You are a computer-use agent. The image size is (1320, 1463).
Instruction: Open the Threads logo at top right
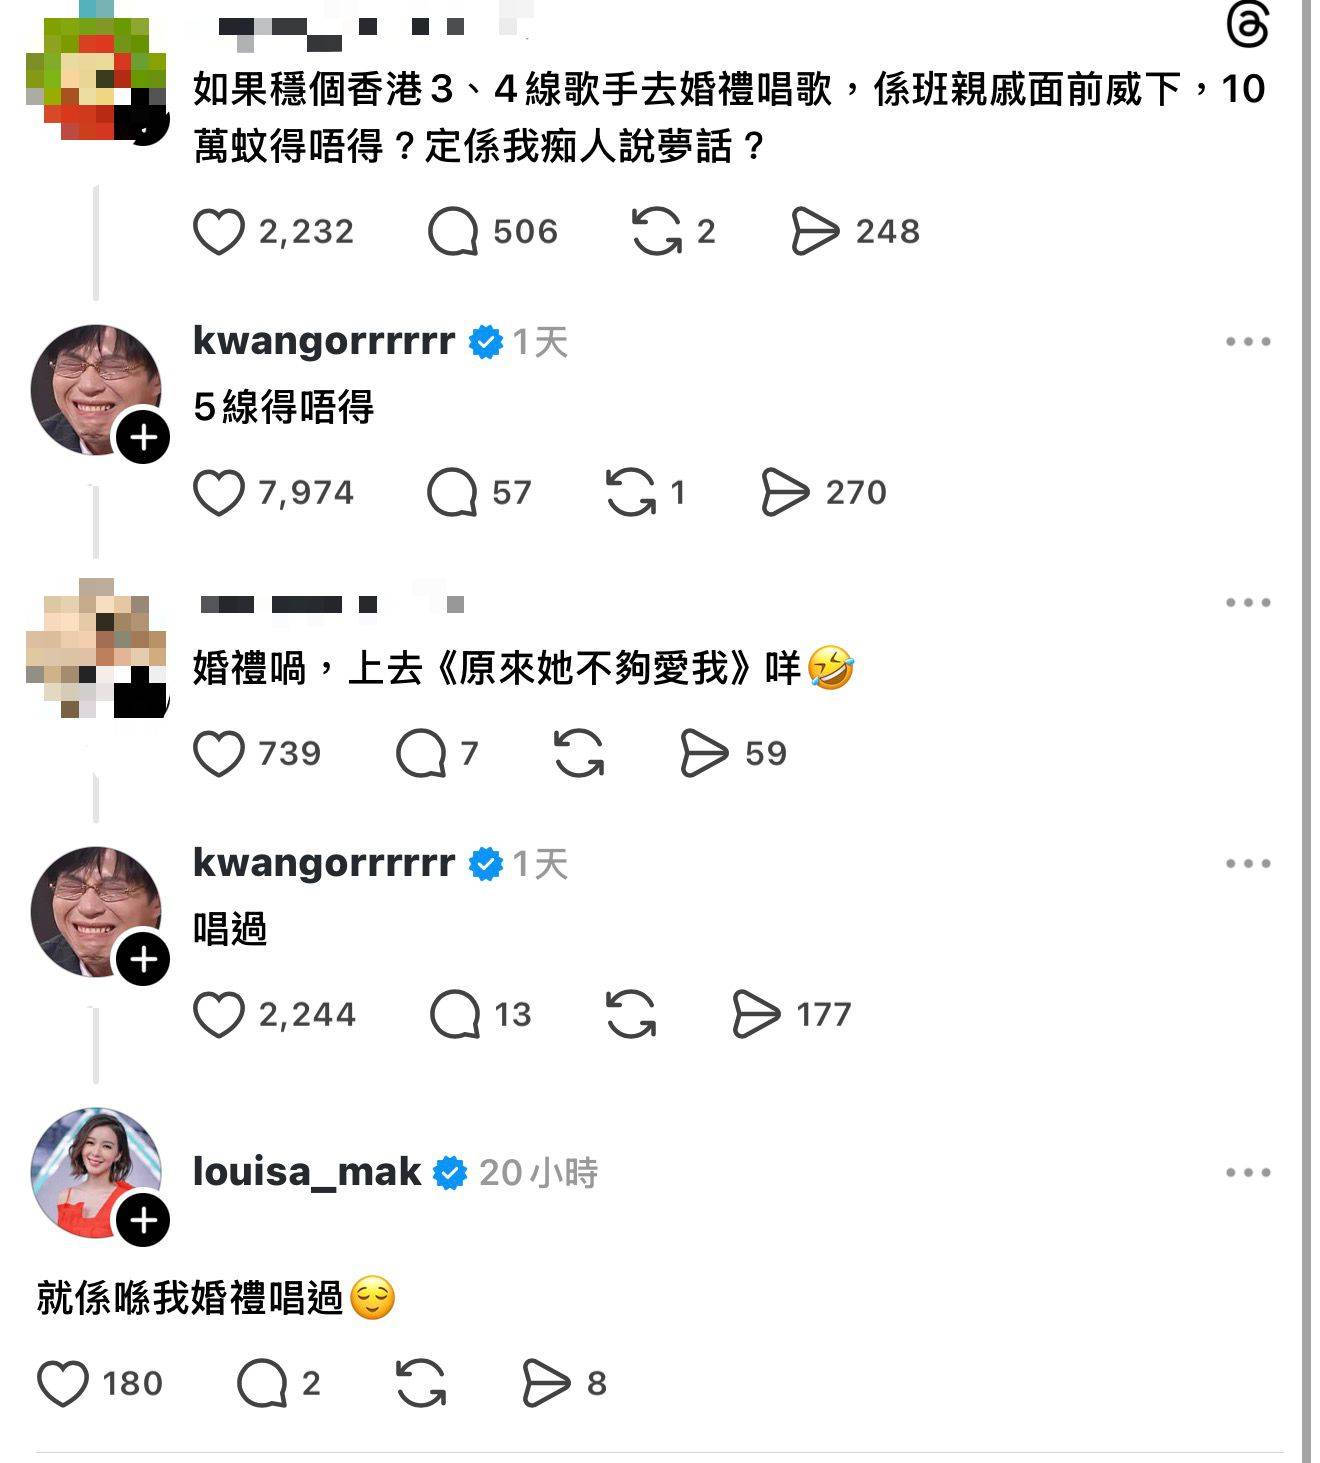click(1247, 24)
